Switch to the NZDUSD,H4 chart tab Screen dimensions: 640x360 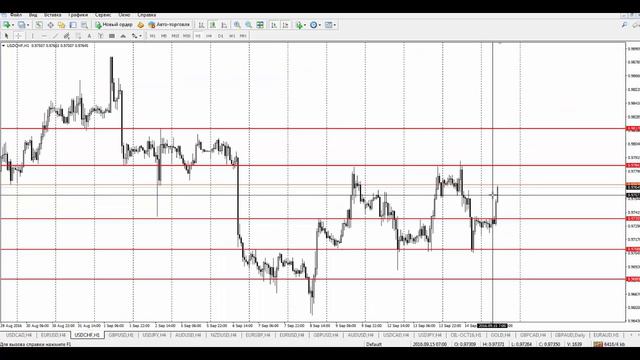pyautogui.click(x=223, y=335)
